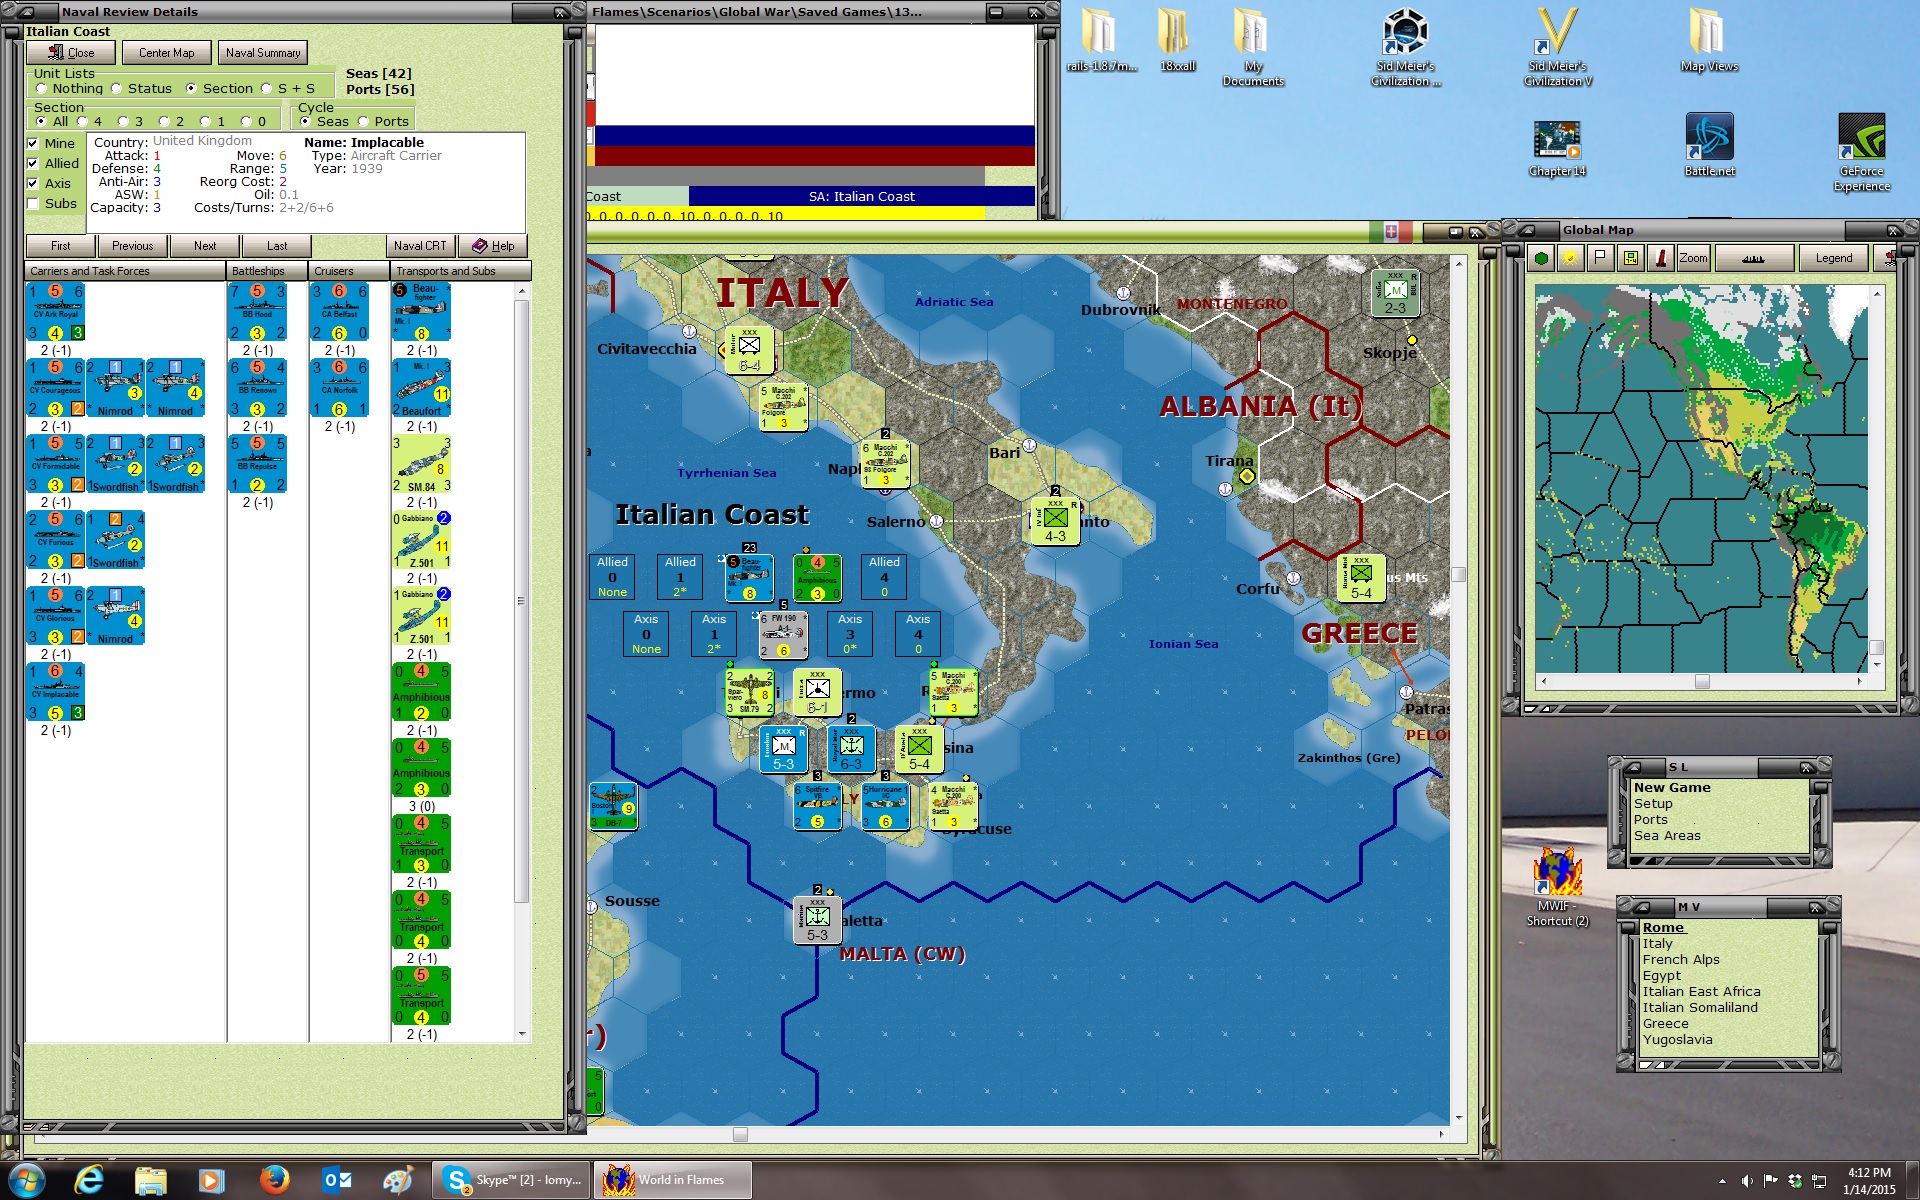The width and height of the screenshot is (1920, 1200).
Task: Select the BB Repulse battleship counter
Action: tap(258, 464)
